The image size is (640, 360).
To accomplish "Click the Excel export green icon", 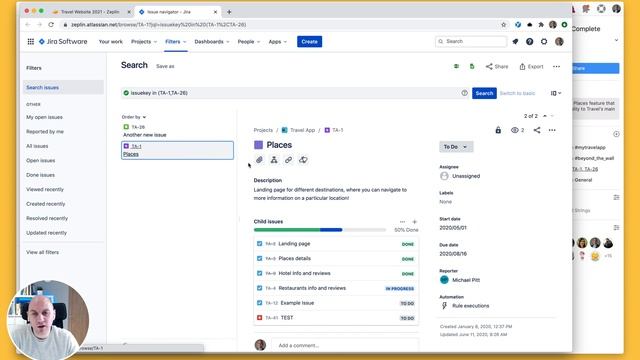I will [456, 67].
